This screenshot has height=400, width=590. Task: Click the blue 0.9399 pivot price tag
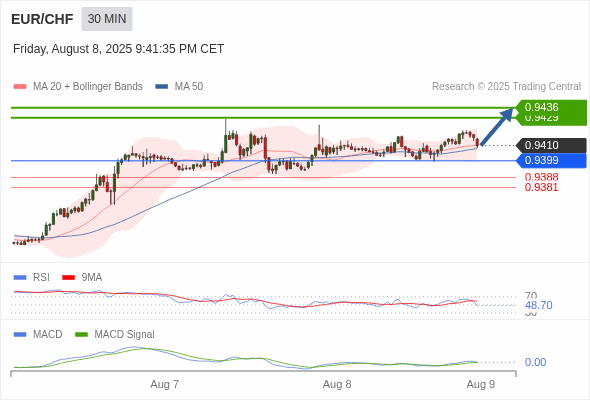pyautogui.click(x=551, y=161)
